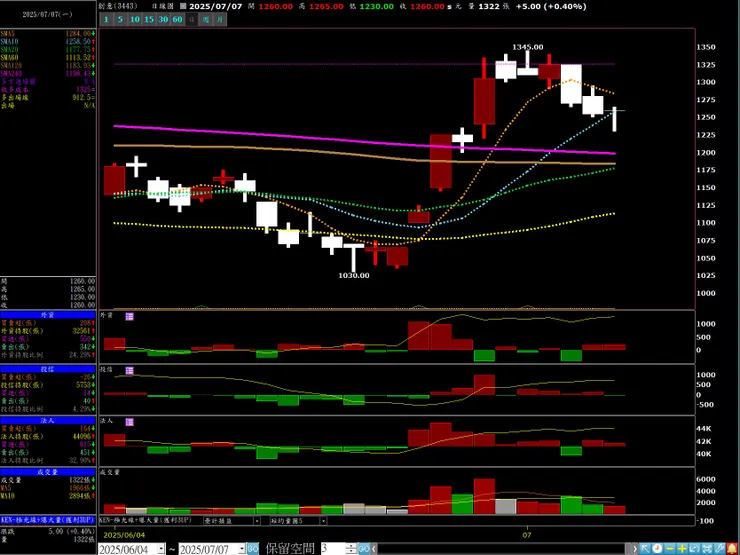Select the cursor arrow tool in the bottom toolbar
This screenshot has height=555, width=740.
tap(645, 549)
